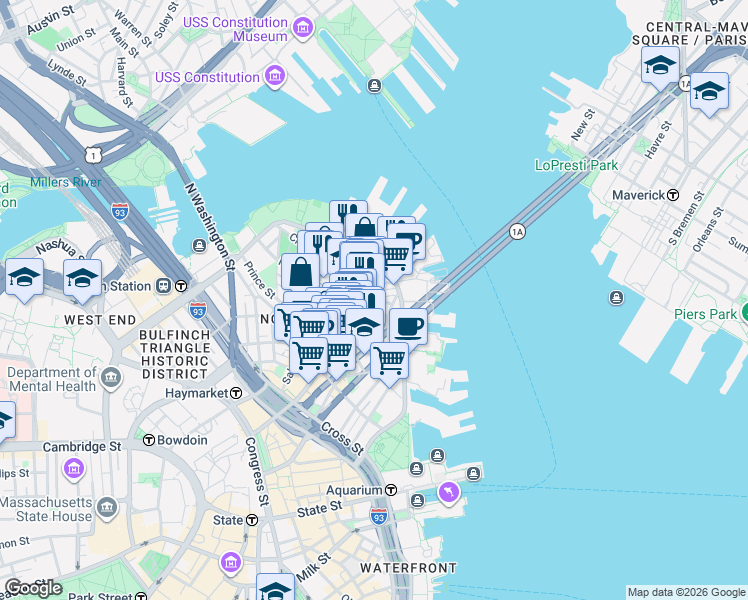Select the Cambridge St road label
Image resolution: width=748 pixels, height=600 pixels.
(82, 447)
